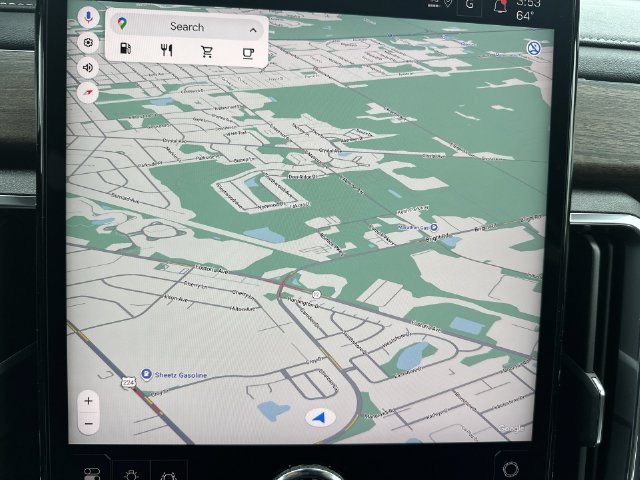Tap the route 12 road shield

click(x=316, y=294)
